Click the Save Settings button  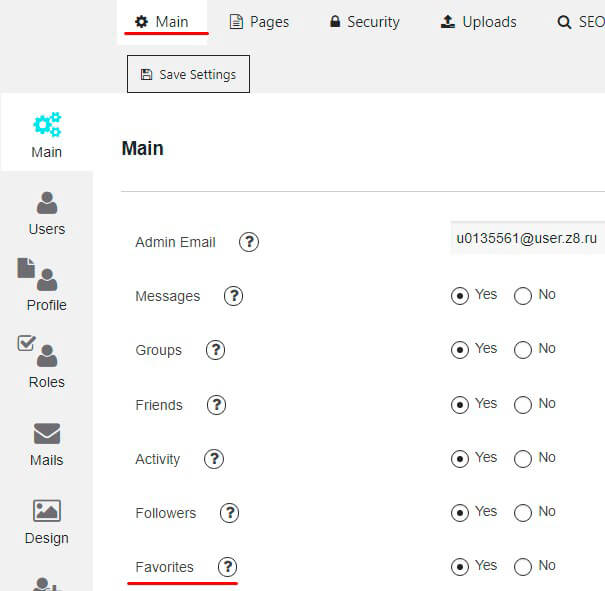188,74
